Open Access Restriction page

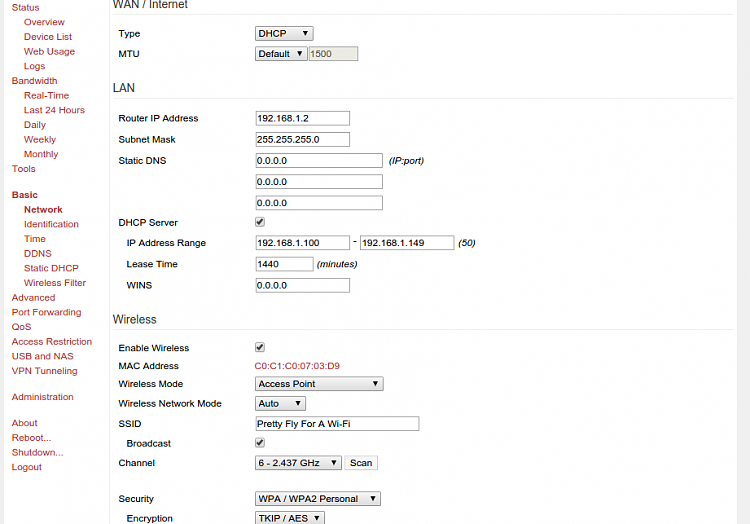52,342
